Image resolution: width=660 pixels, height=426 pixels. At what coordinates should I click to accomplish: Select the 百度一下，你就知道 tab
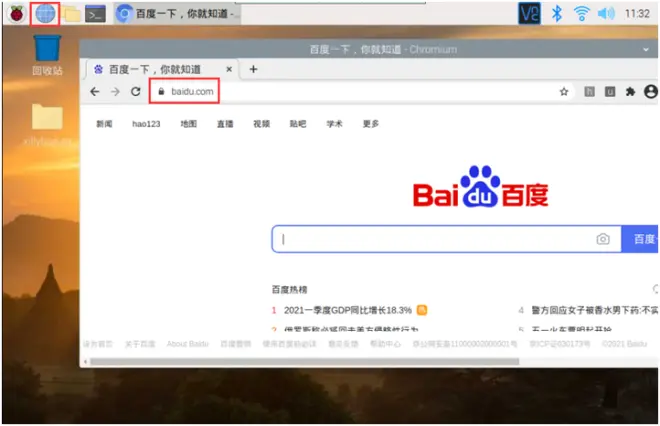coord(162,69)
